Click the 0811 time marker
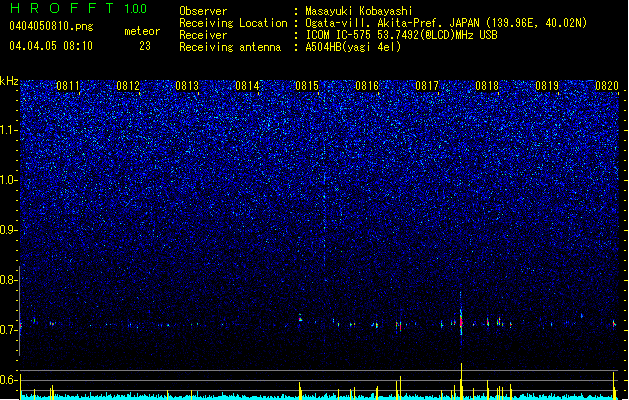The width and height of the screenshot is (629, 400). tap(68, 86)
